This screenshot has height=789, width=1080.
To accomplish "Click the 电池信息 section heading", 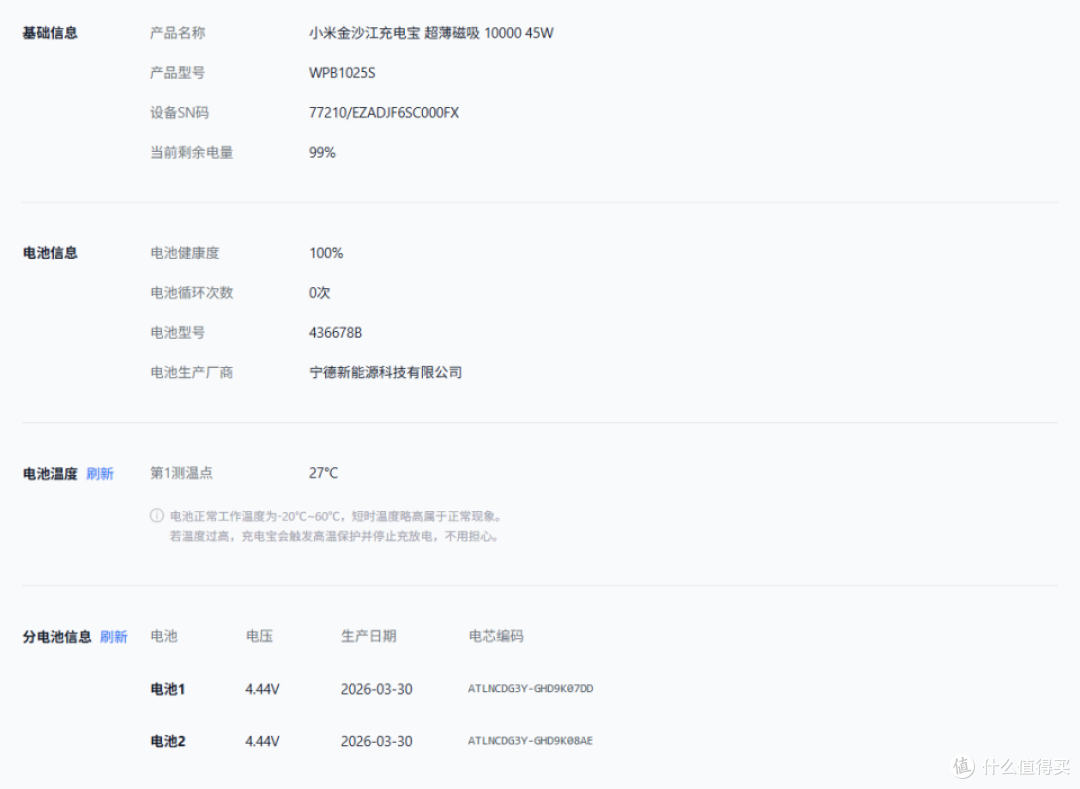I will 50,253.
